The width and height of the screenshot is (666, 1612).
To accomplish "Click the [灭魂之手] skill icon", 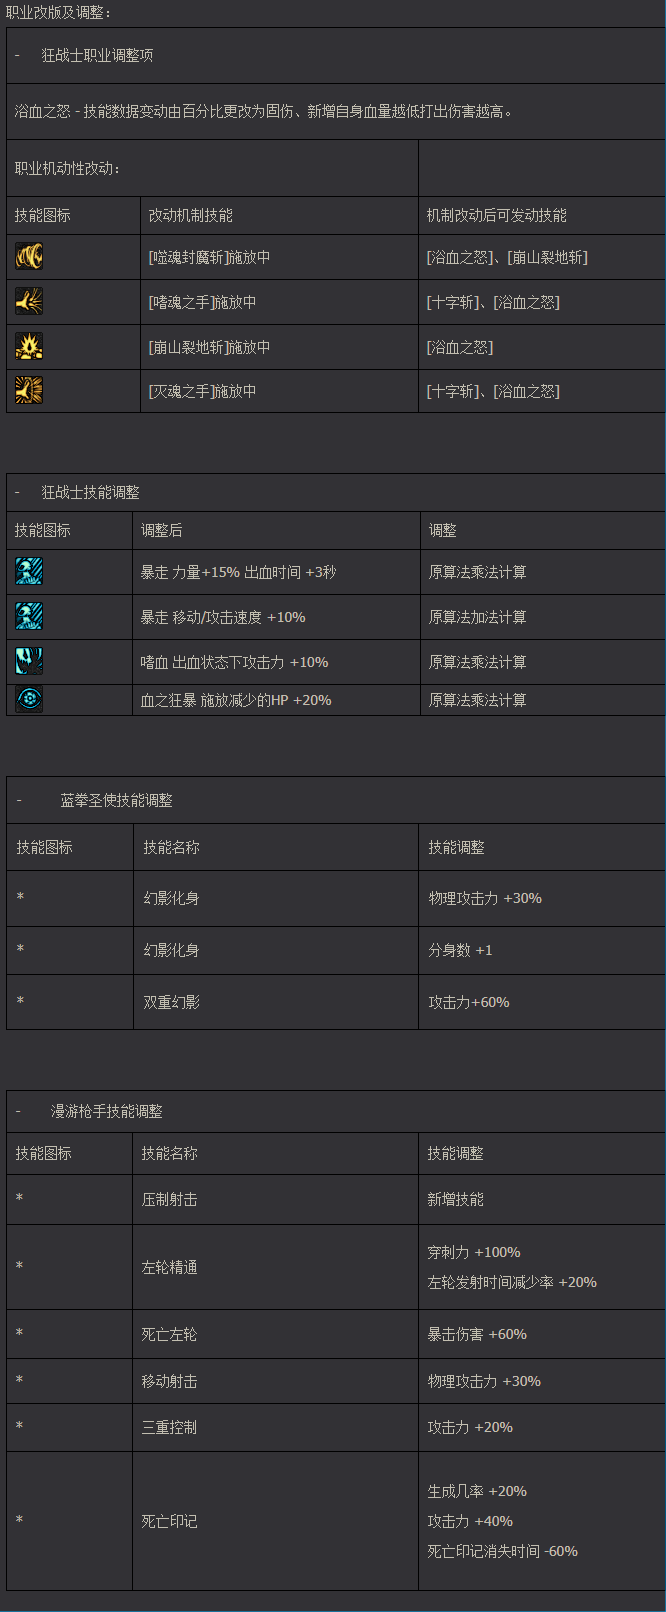I will point(29,390).
